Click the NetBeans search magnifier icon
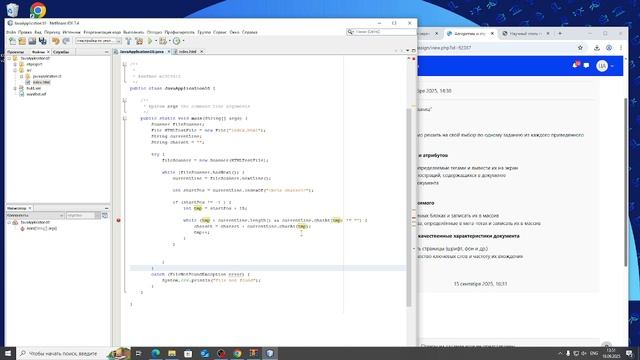Viewport: 640px width, 360px height. (350, 31)
